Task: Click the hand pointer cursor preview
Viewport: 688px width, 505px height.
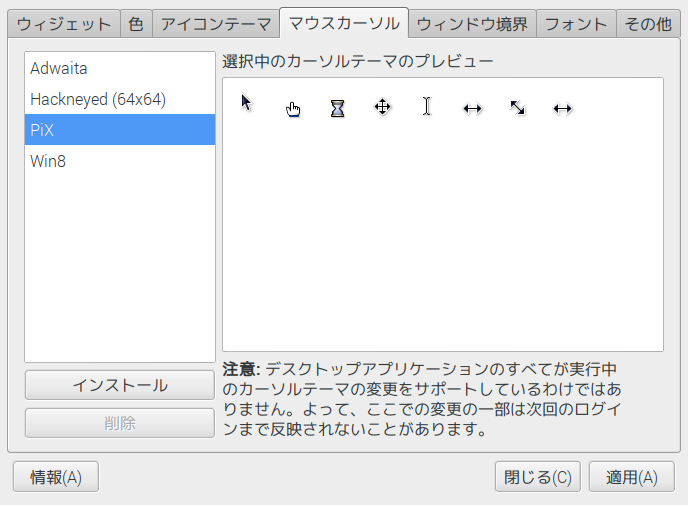Action: (293, 109)
